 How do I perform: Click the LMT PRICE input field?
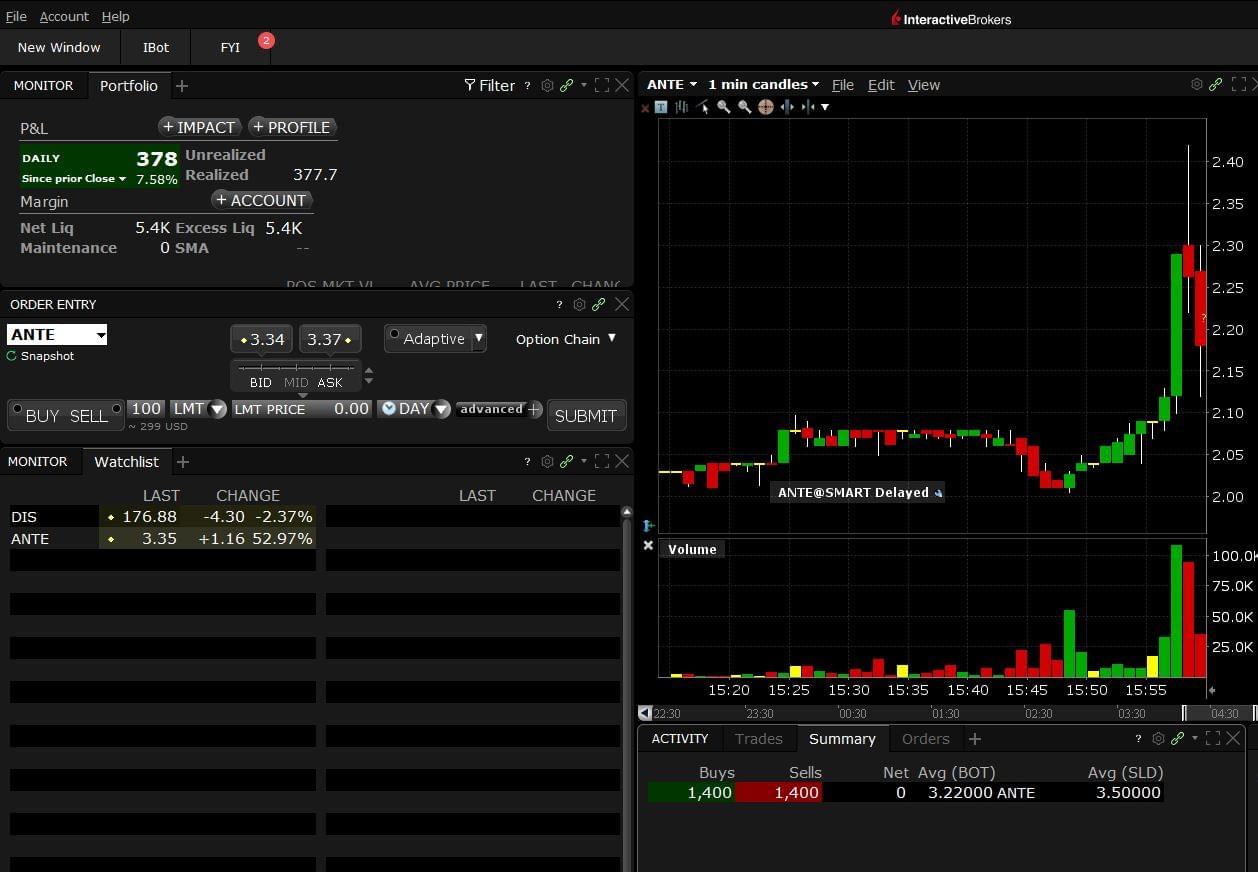click(301, 409)
